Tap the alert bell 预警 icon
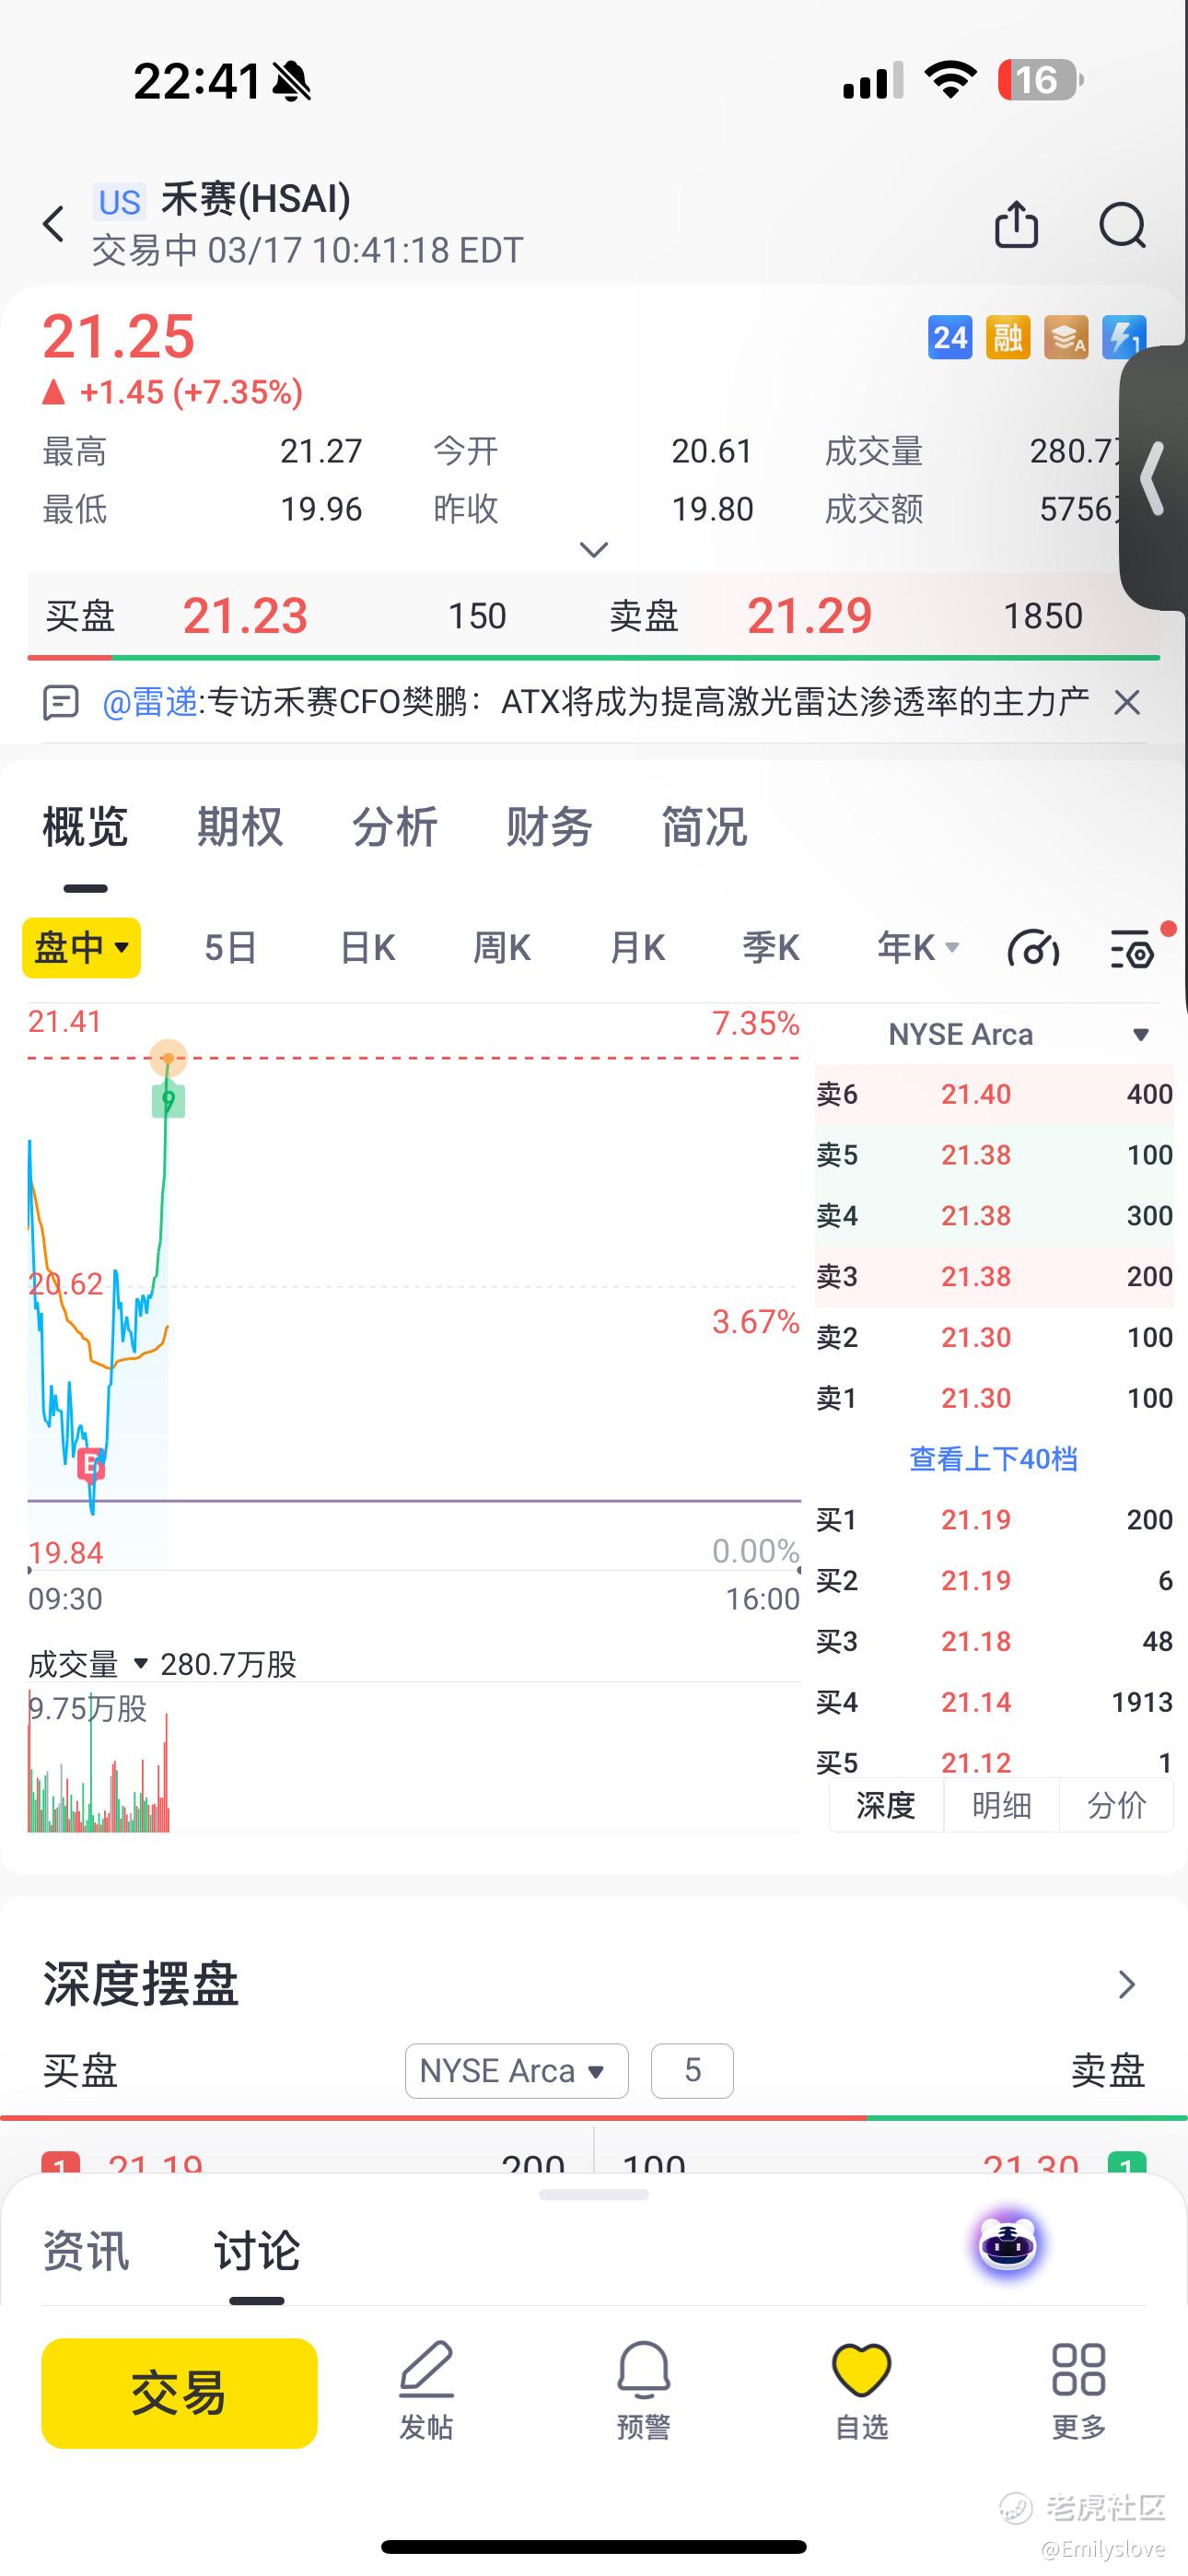This screenshot has height=2576, width=1188. (643, 2390)
